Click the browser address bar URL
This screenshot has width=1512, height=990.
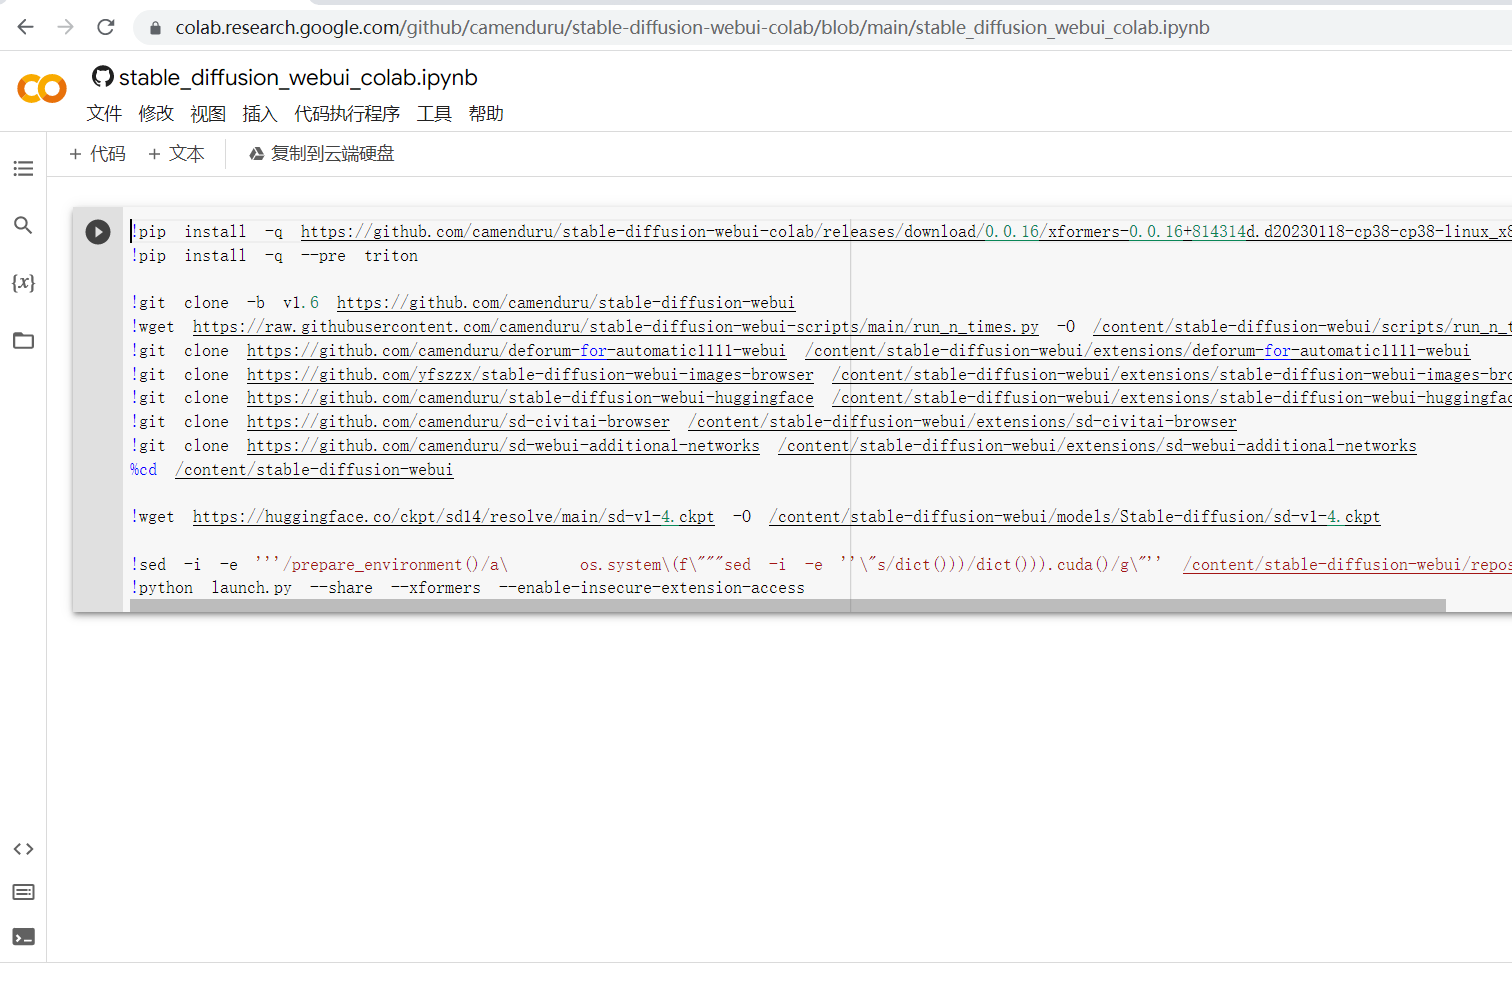point(692,28)
